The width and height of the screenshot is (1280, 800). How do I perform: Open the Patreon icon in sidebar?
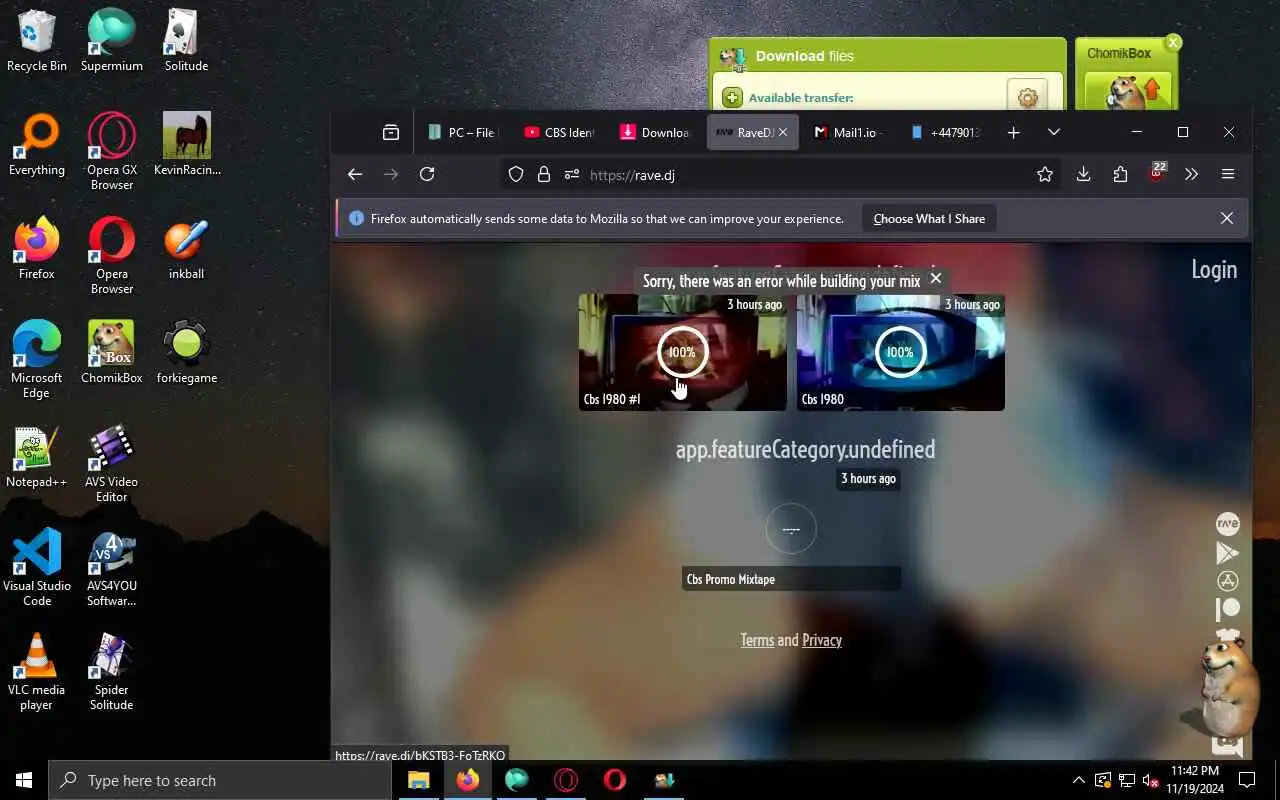tap(1227, 608)
